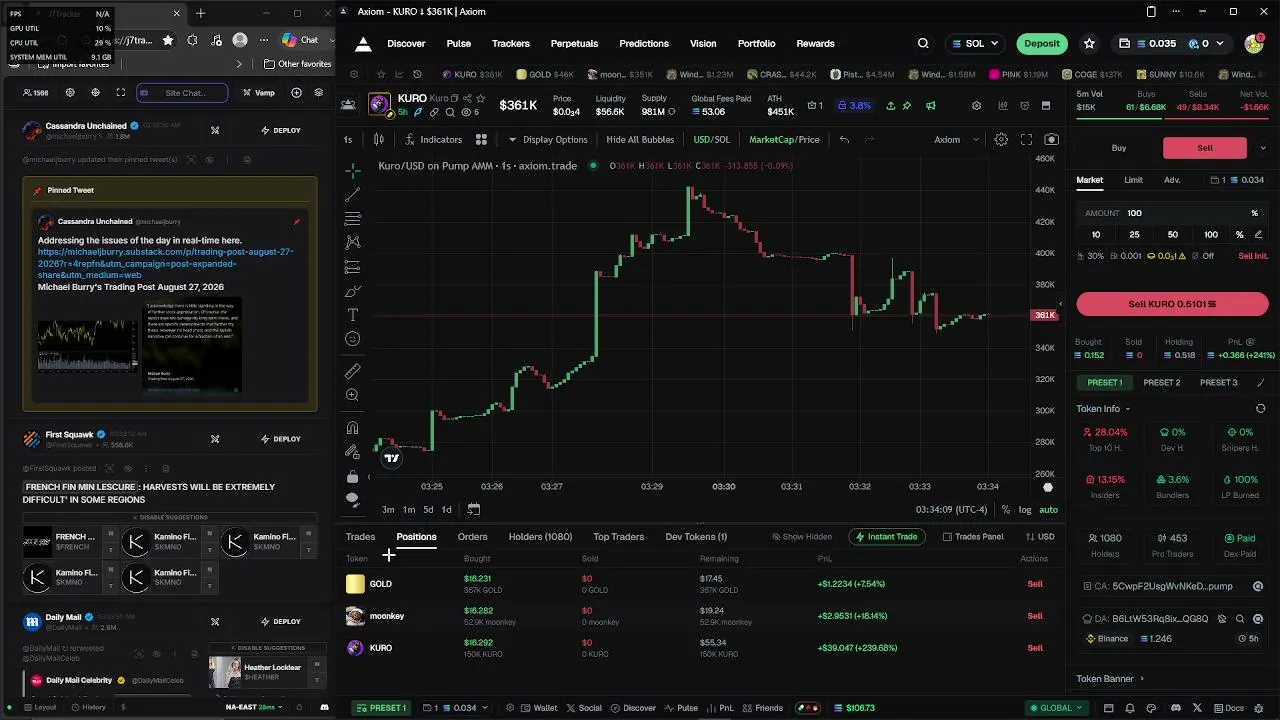Go to the Perpetuals page

[574, 44]
